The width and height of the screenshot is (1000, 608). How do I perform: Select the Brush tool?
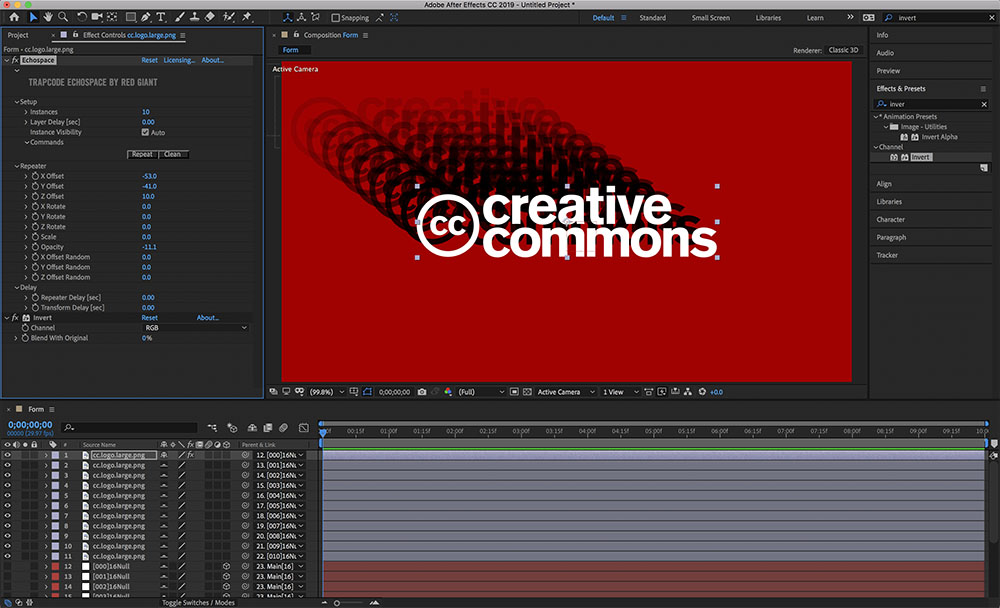(x=180, y=17)
